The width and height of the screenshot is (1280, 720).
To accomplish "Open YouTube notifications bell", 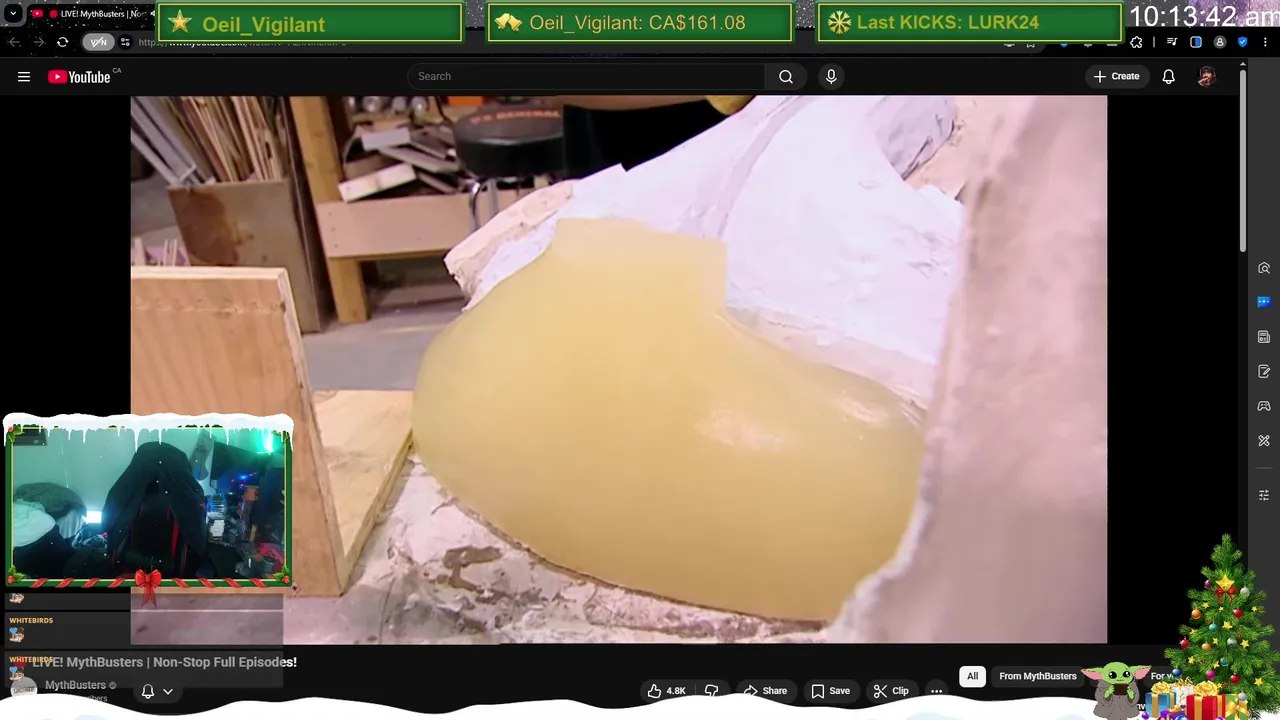I will click(x=1168, y=76).
